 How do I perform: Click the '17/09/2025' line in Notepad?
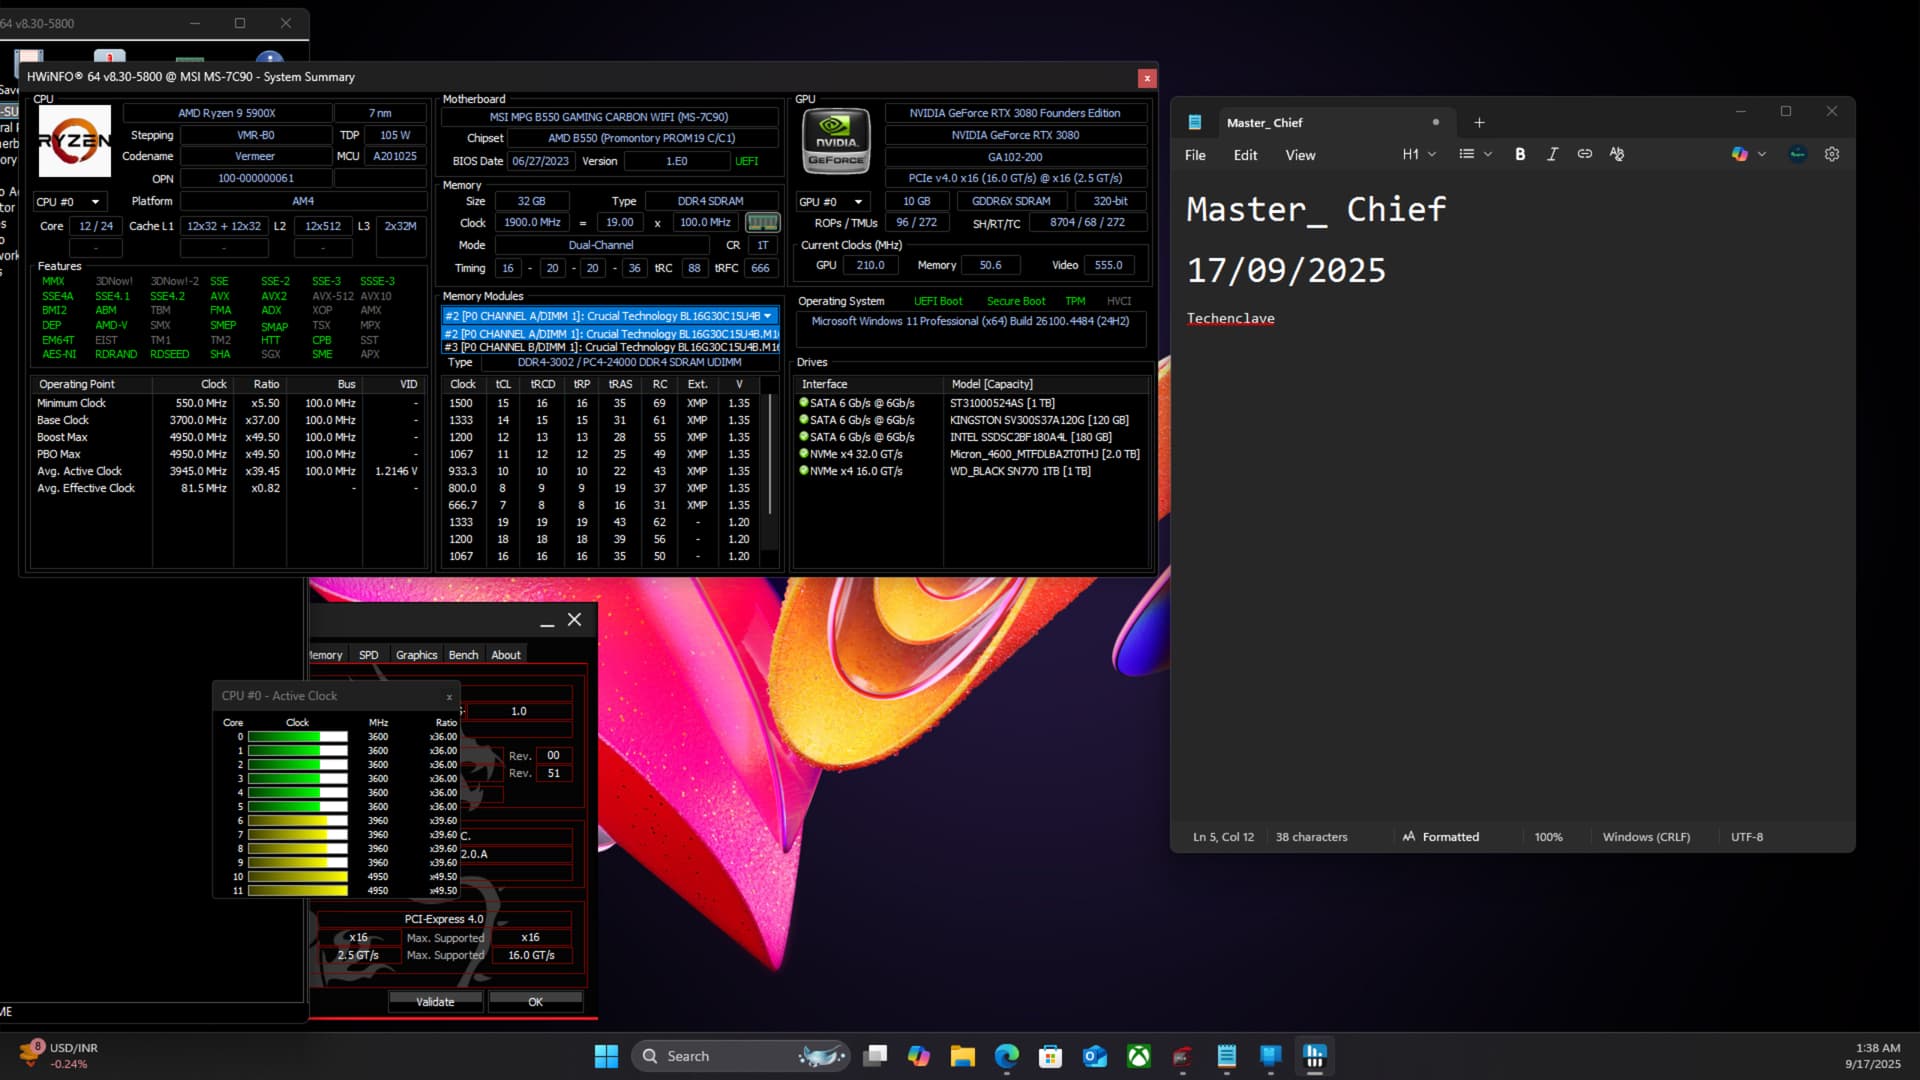[1286, 270]
